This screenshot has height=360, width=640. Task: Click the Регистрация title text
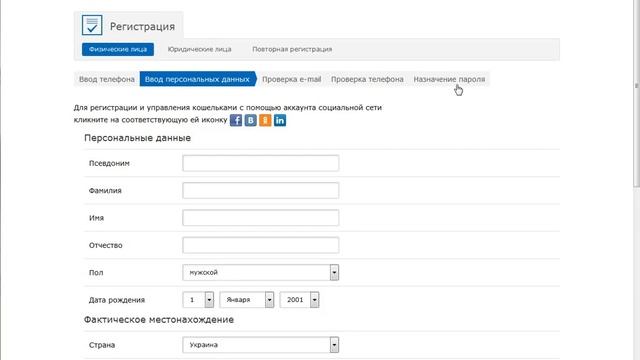click(142, 27)
